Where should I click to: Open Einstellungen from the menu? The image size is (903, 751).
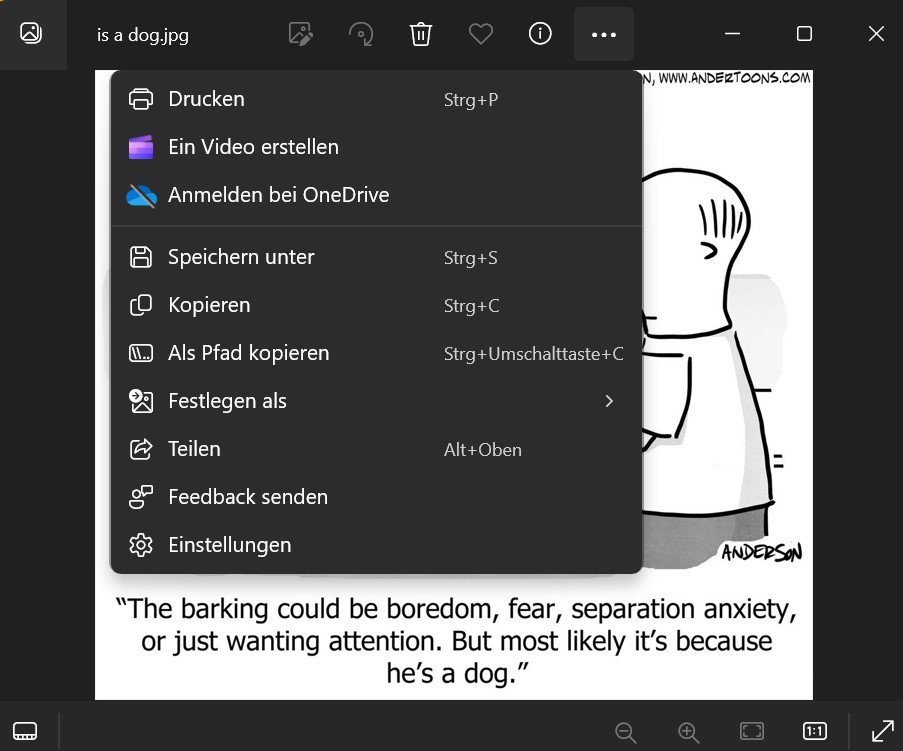377,545
